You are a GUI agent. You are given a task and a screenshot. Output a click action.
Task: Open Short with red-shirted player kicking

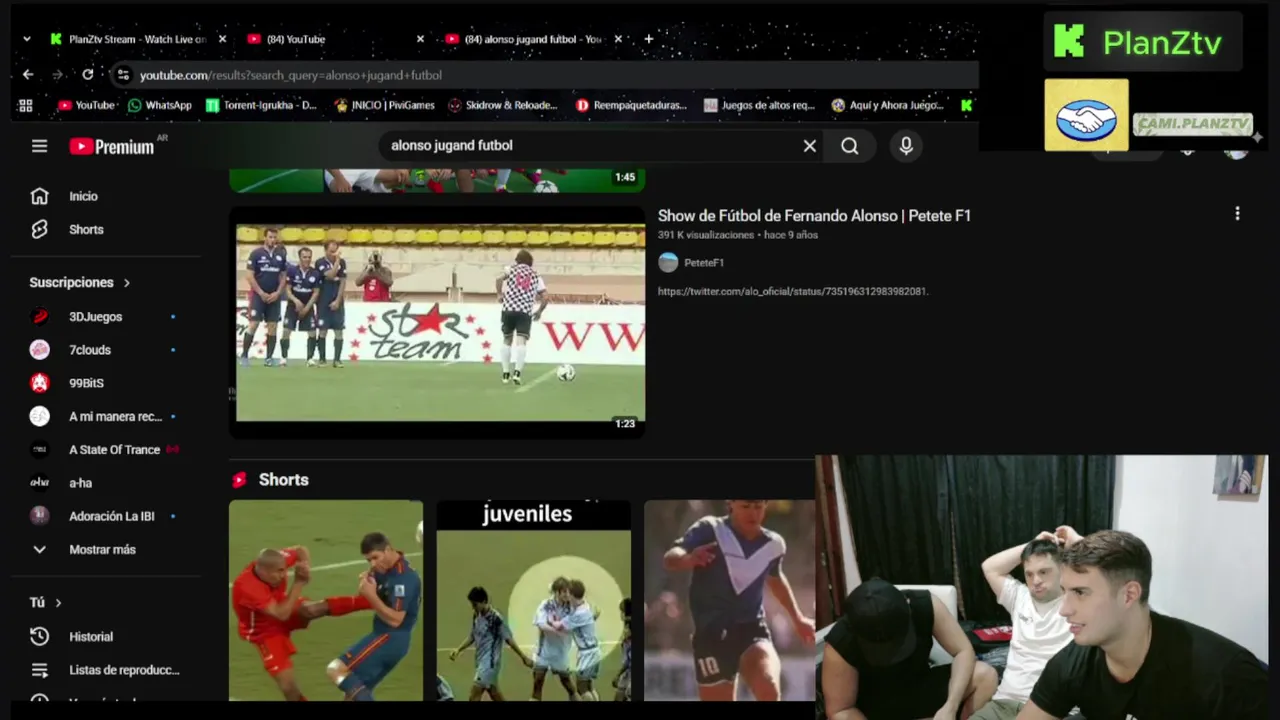(x=326, y=600)
